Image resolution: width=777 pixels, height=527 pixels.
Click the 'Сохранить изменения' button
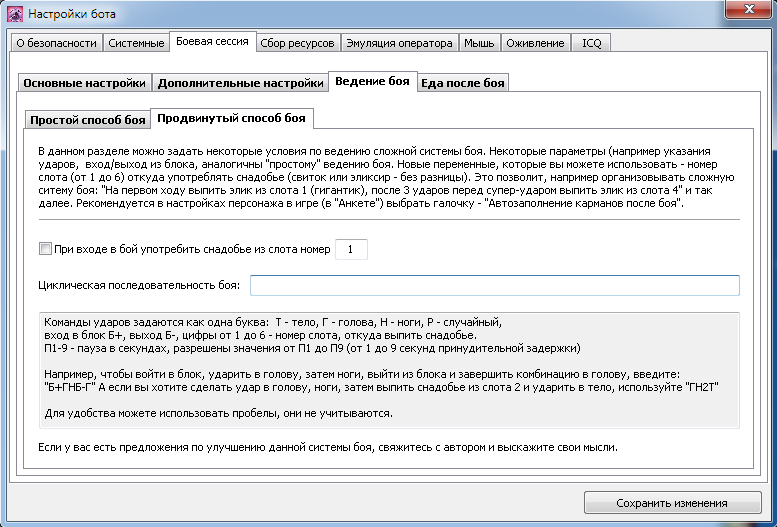pos(672,503)
